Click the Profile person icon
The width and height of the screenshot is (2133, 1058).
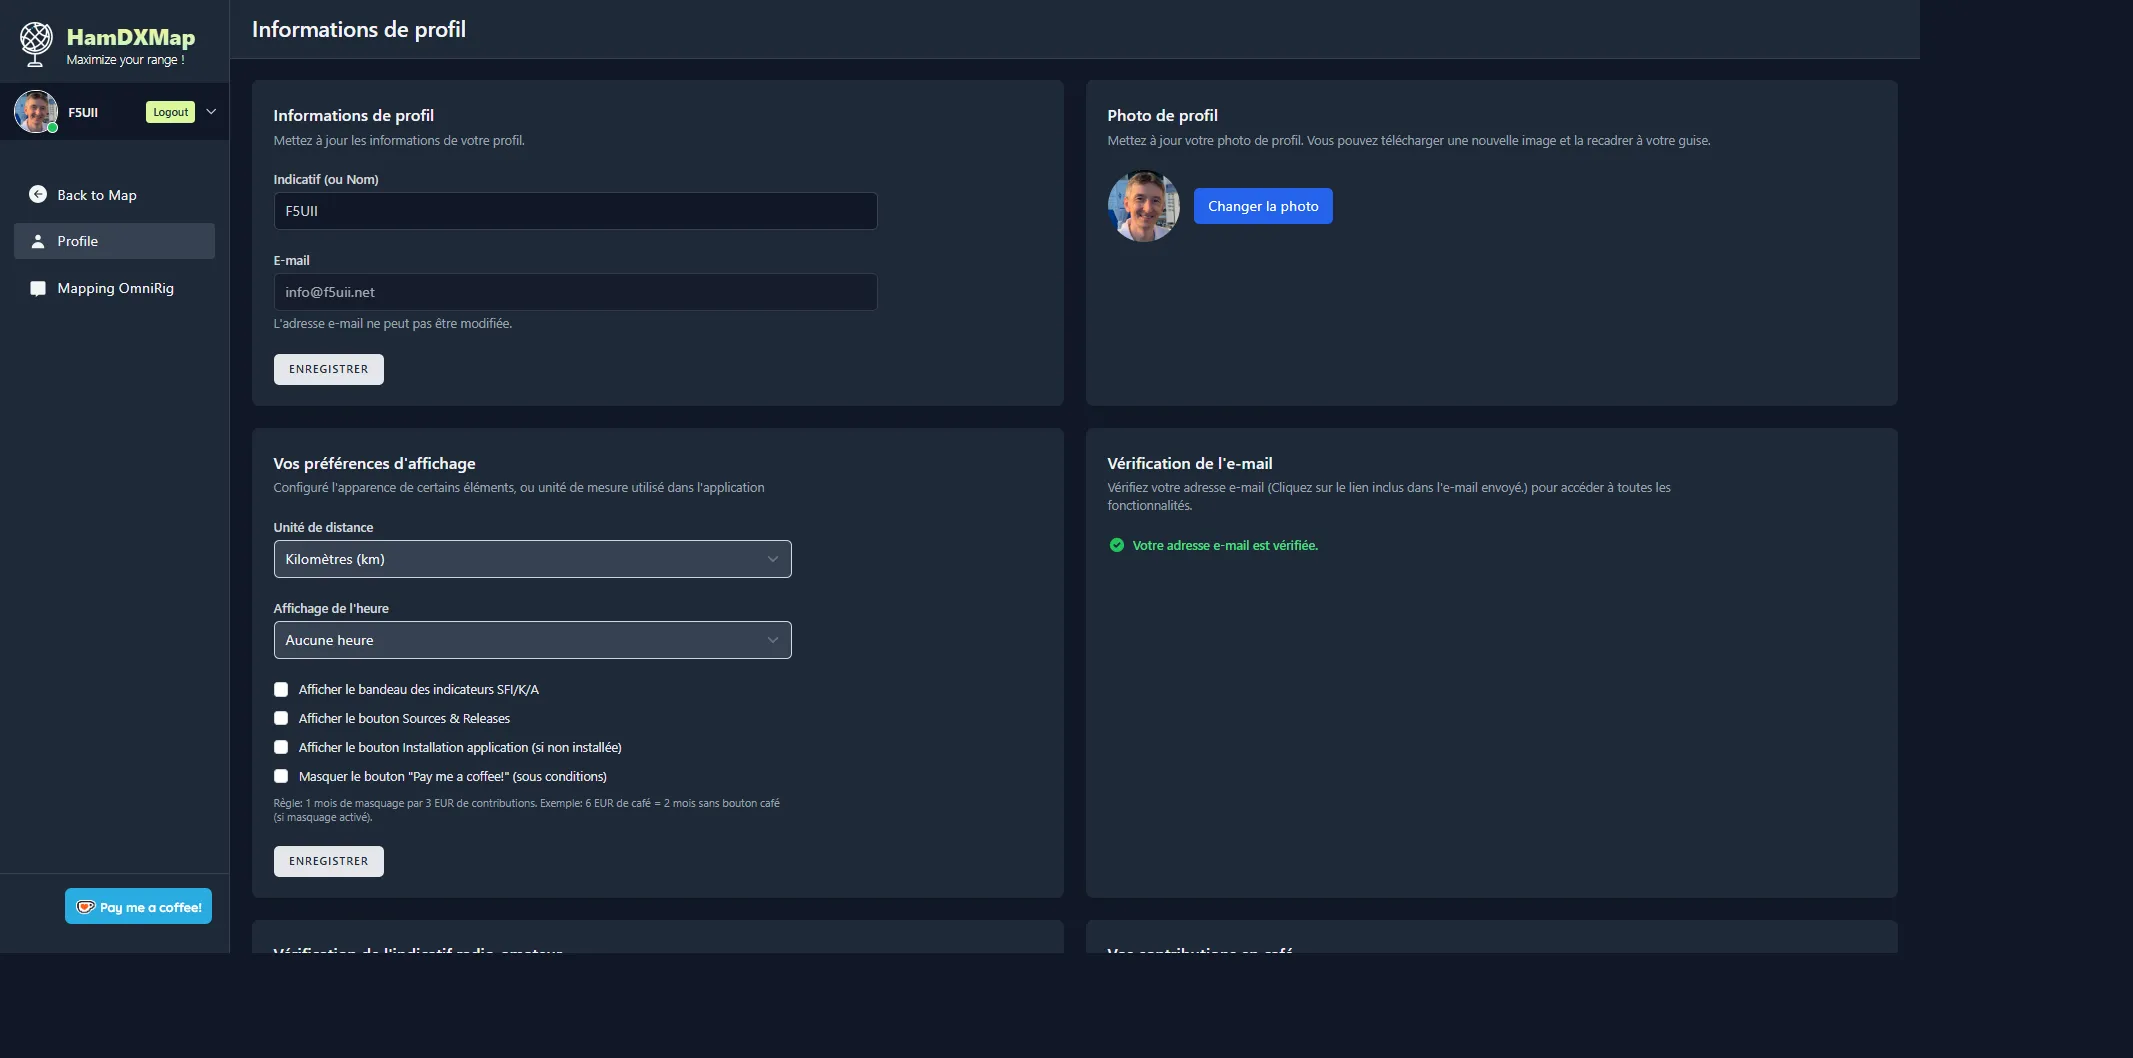pyautogui.click(x=38, y=241)
